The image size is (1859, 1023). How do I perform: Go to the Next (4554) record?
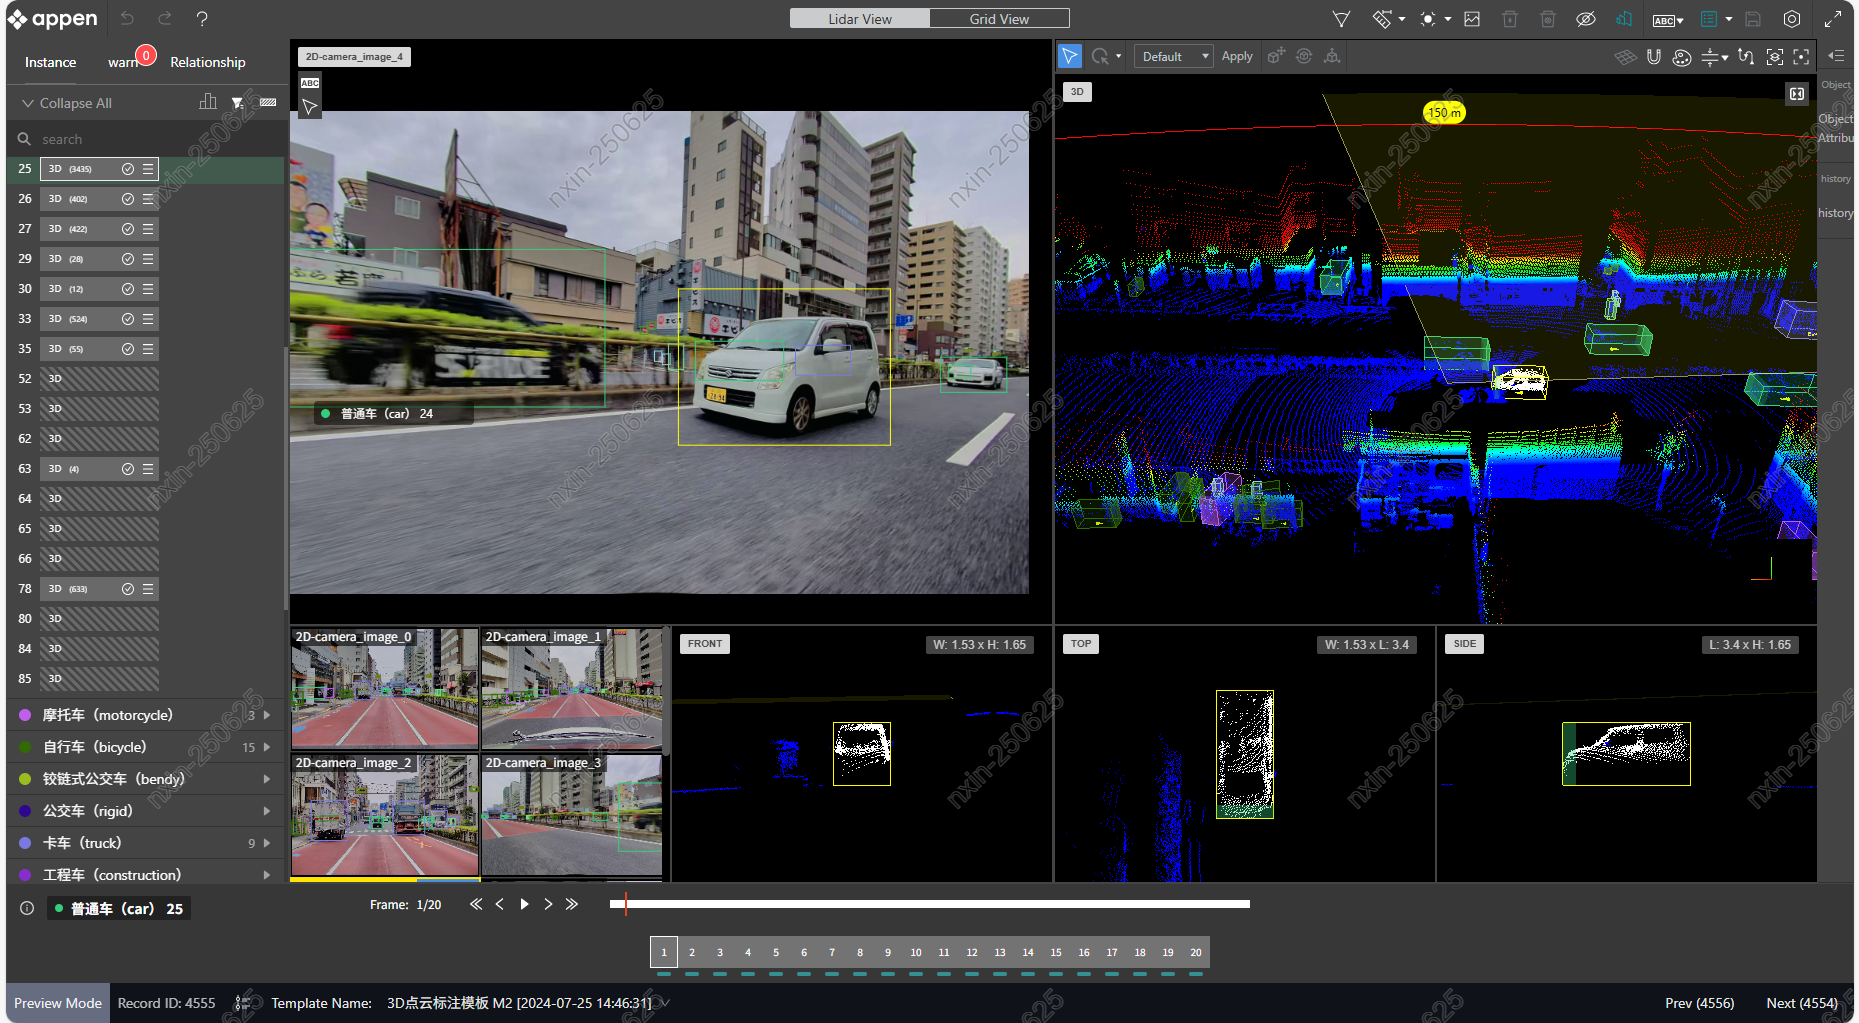[1801, 1003]
